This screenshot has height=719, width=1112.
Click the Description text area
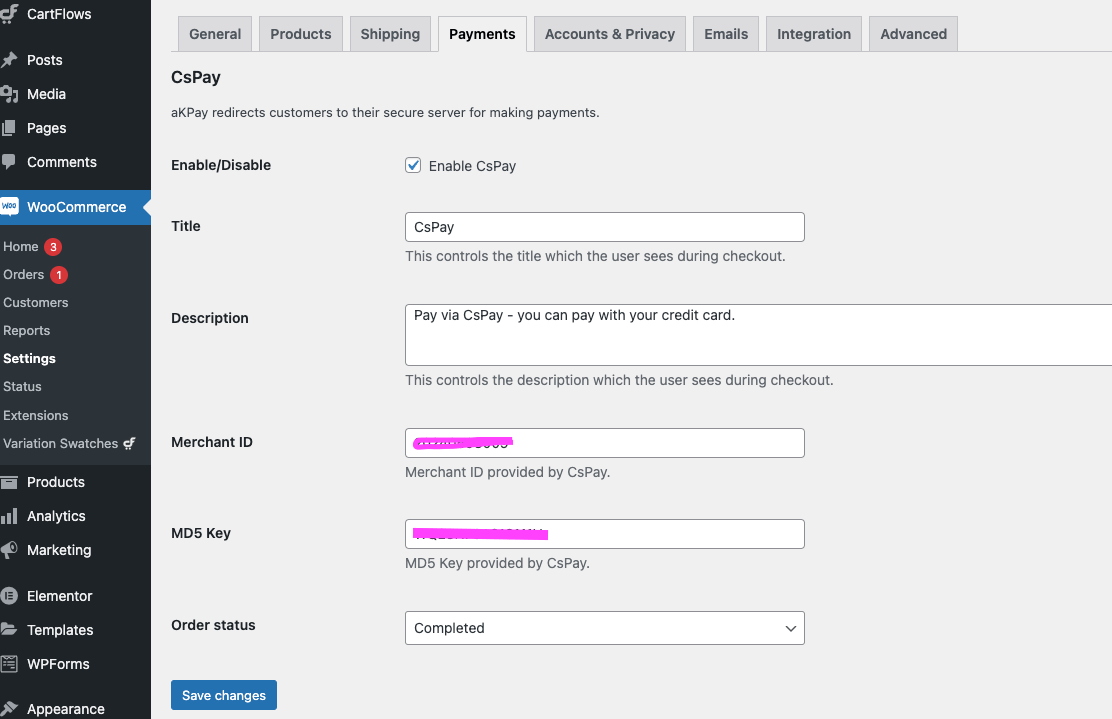coord(758,335)
